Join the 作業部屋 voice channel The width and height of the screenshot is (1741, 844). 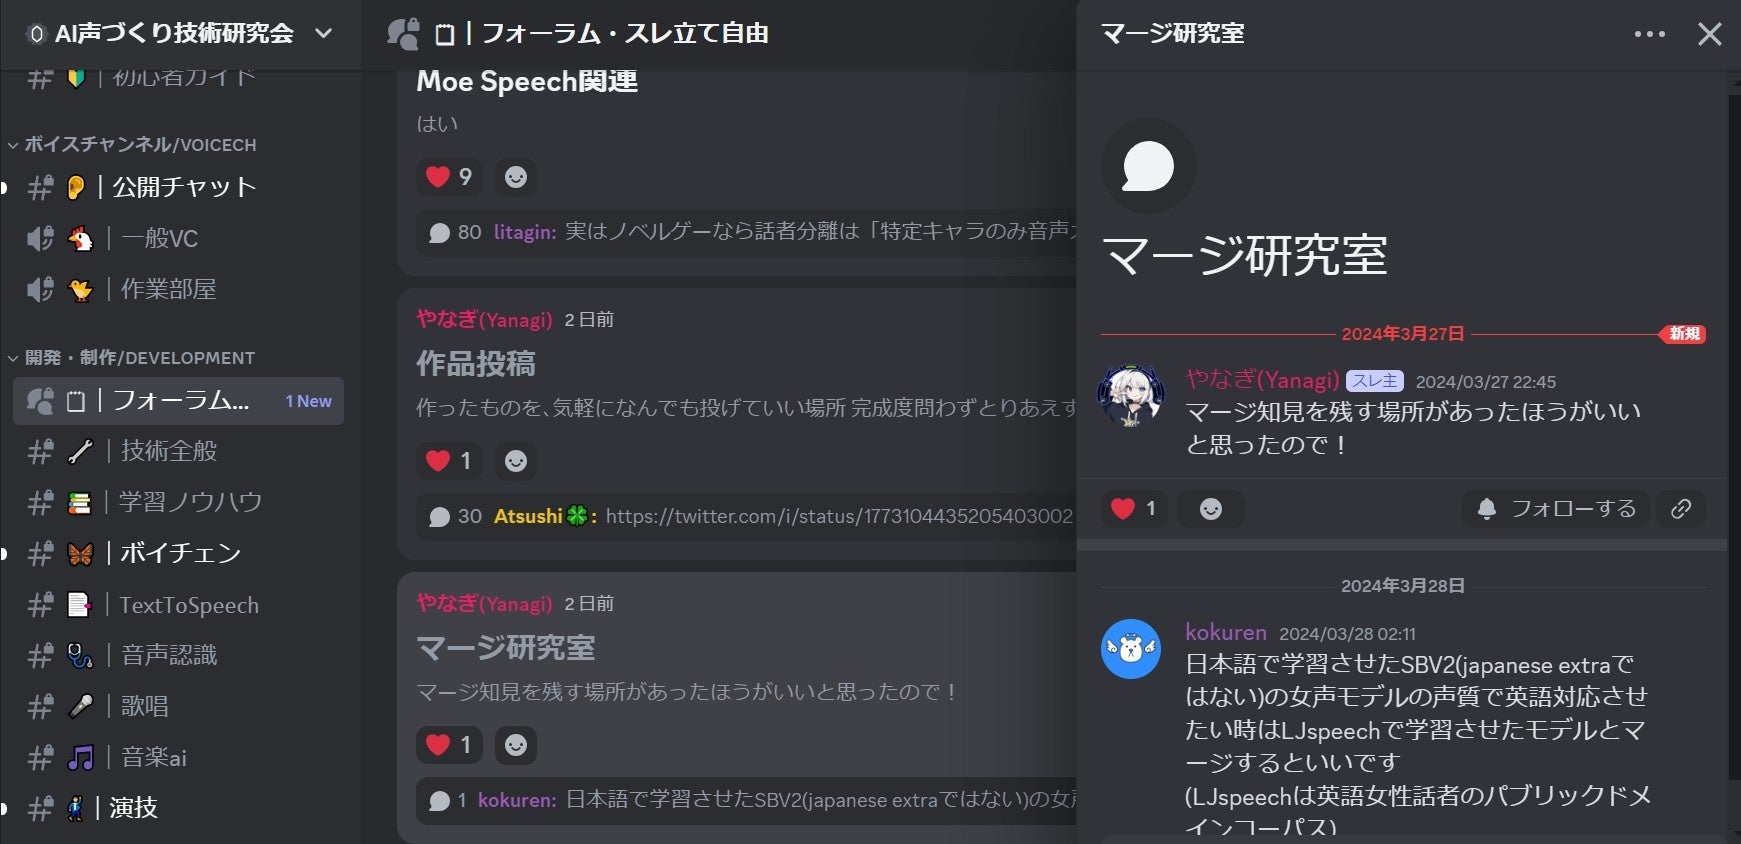click(x=178, y=289)
